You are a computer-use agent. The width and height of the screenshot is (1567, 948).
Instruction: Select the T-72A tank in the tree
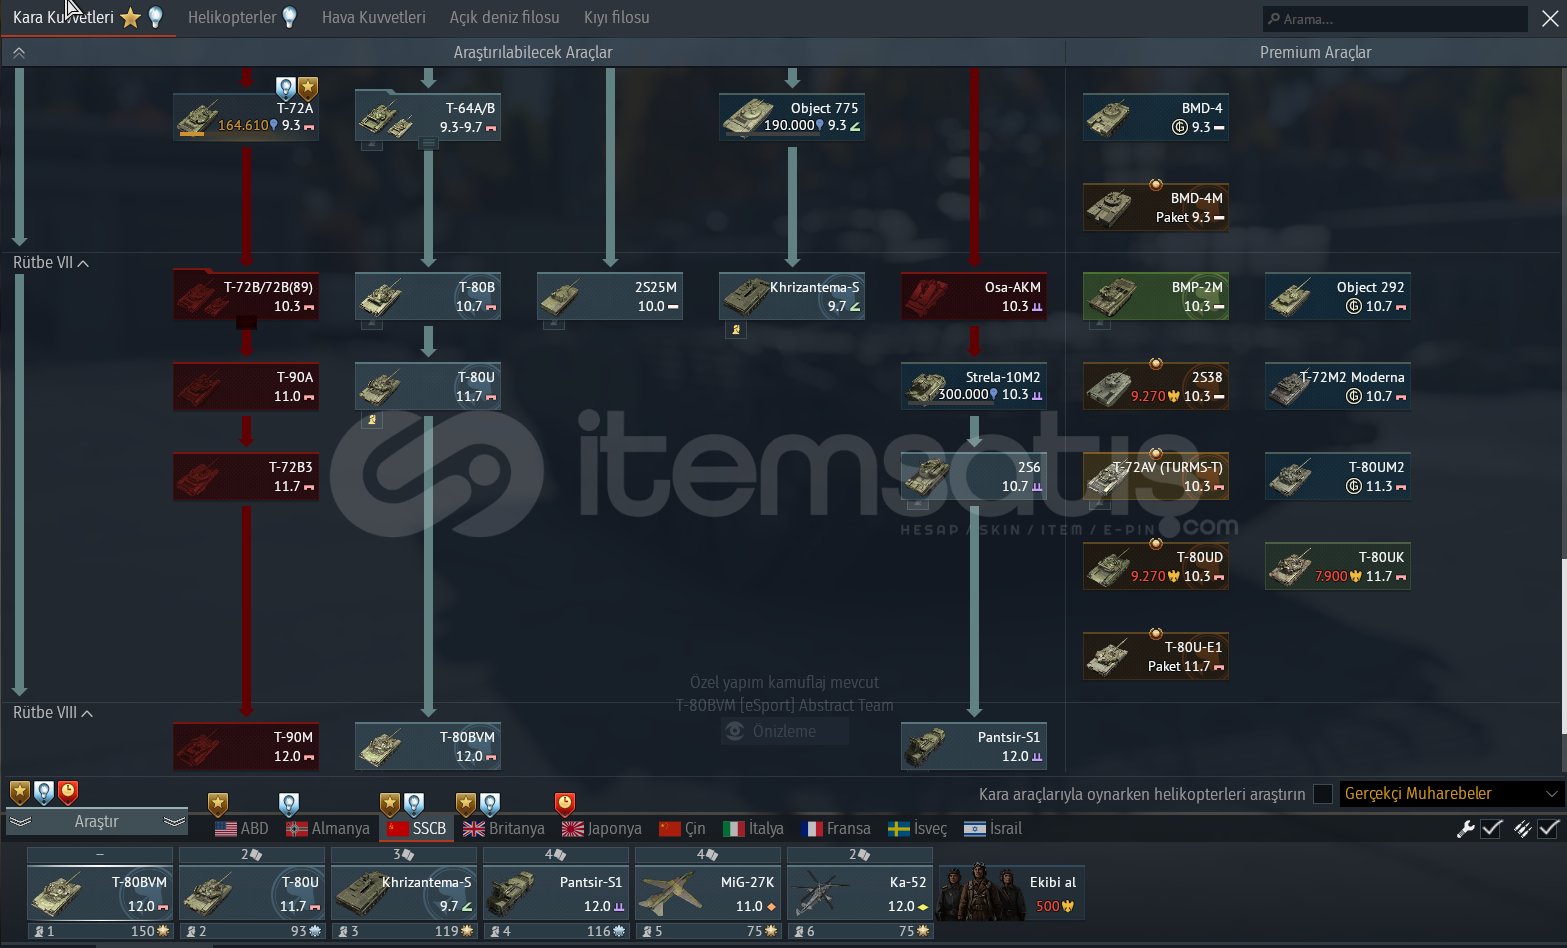(x=246, y=117)
